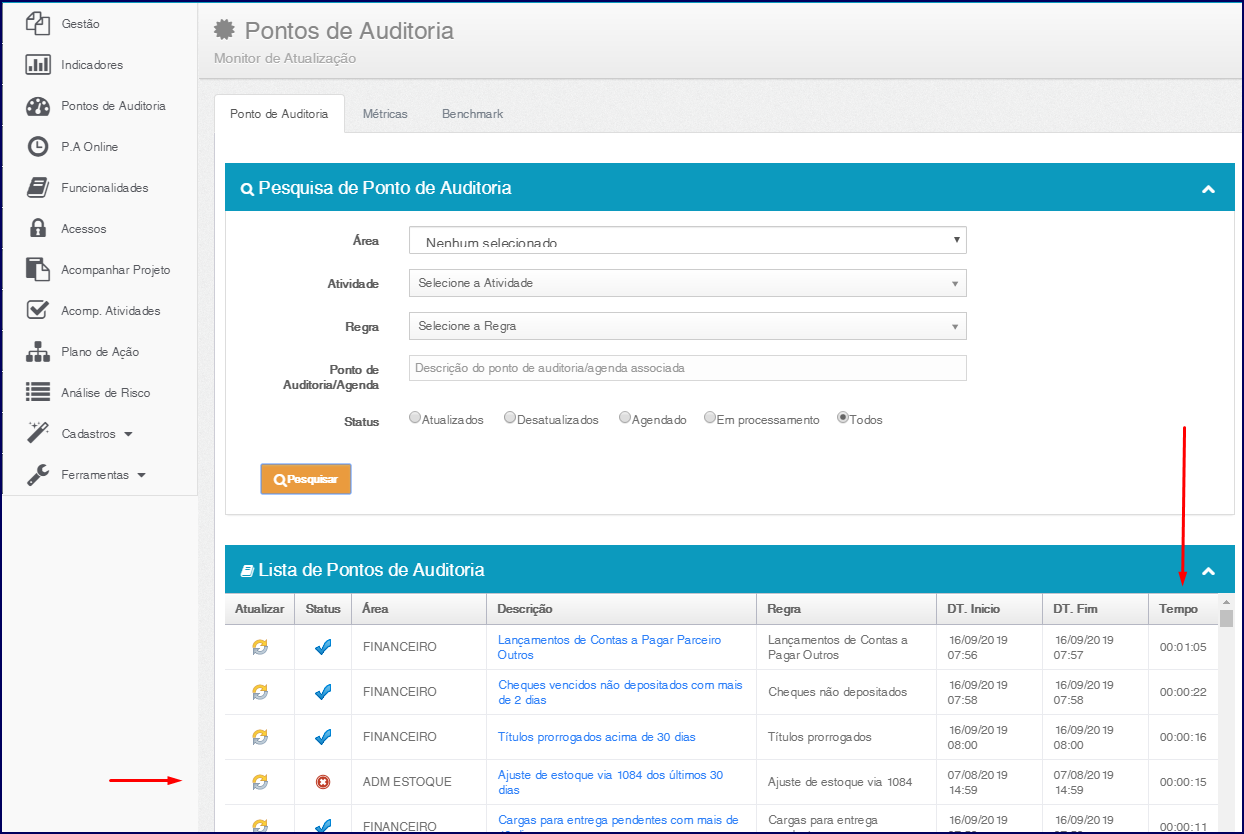Open Gestão in the sidebar
The image size is (1244, 834).
(x=80, y=23)
